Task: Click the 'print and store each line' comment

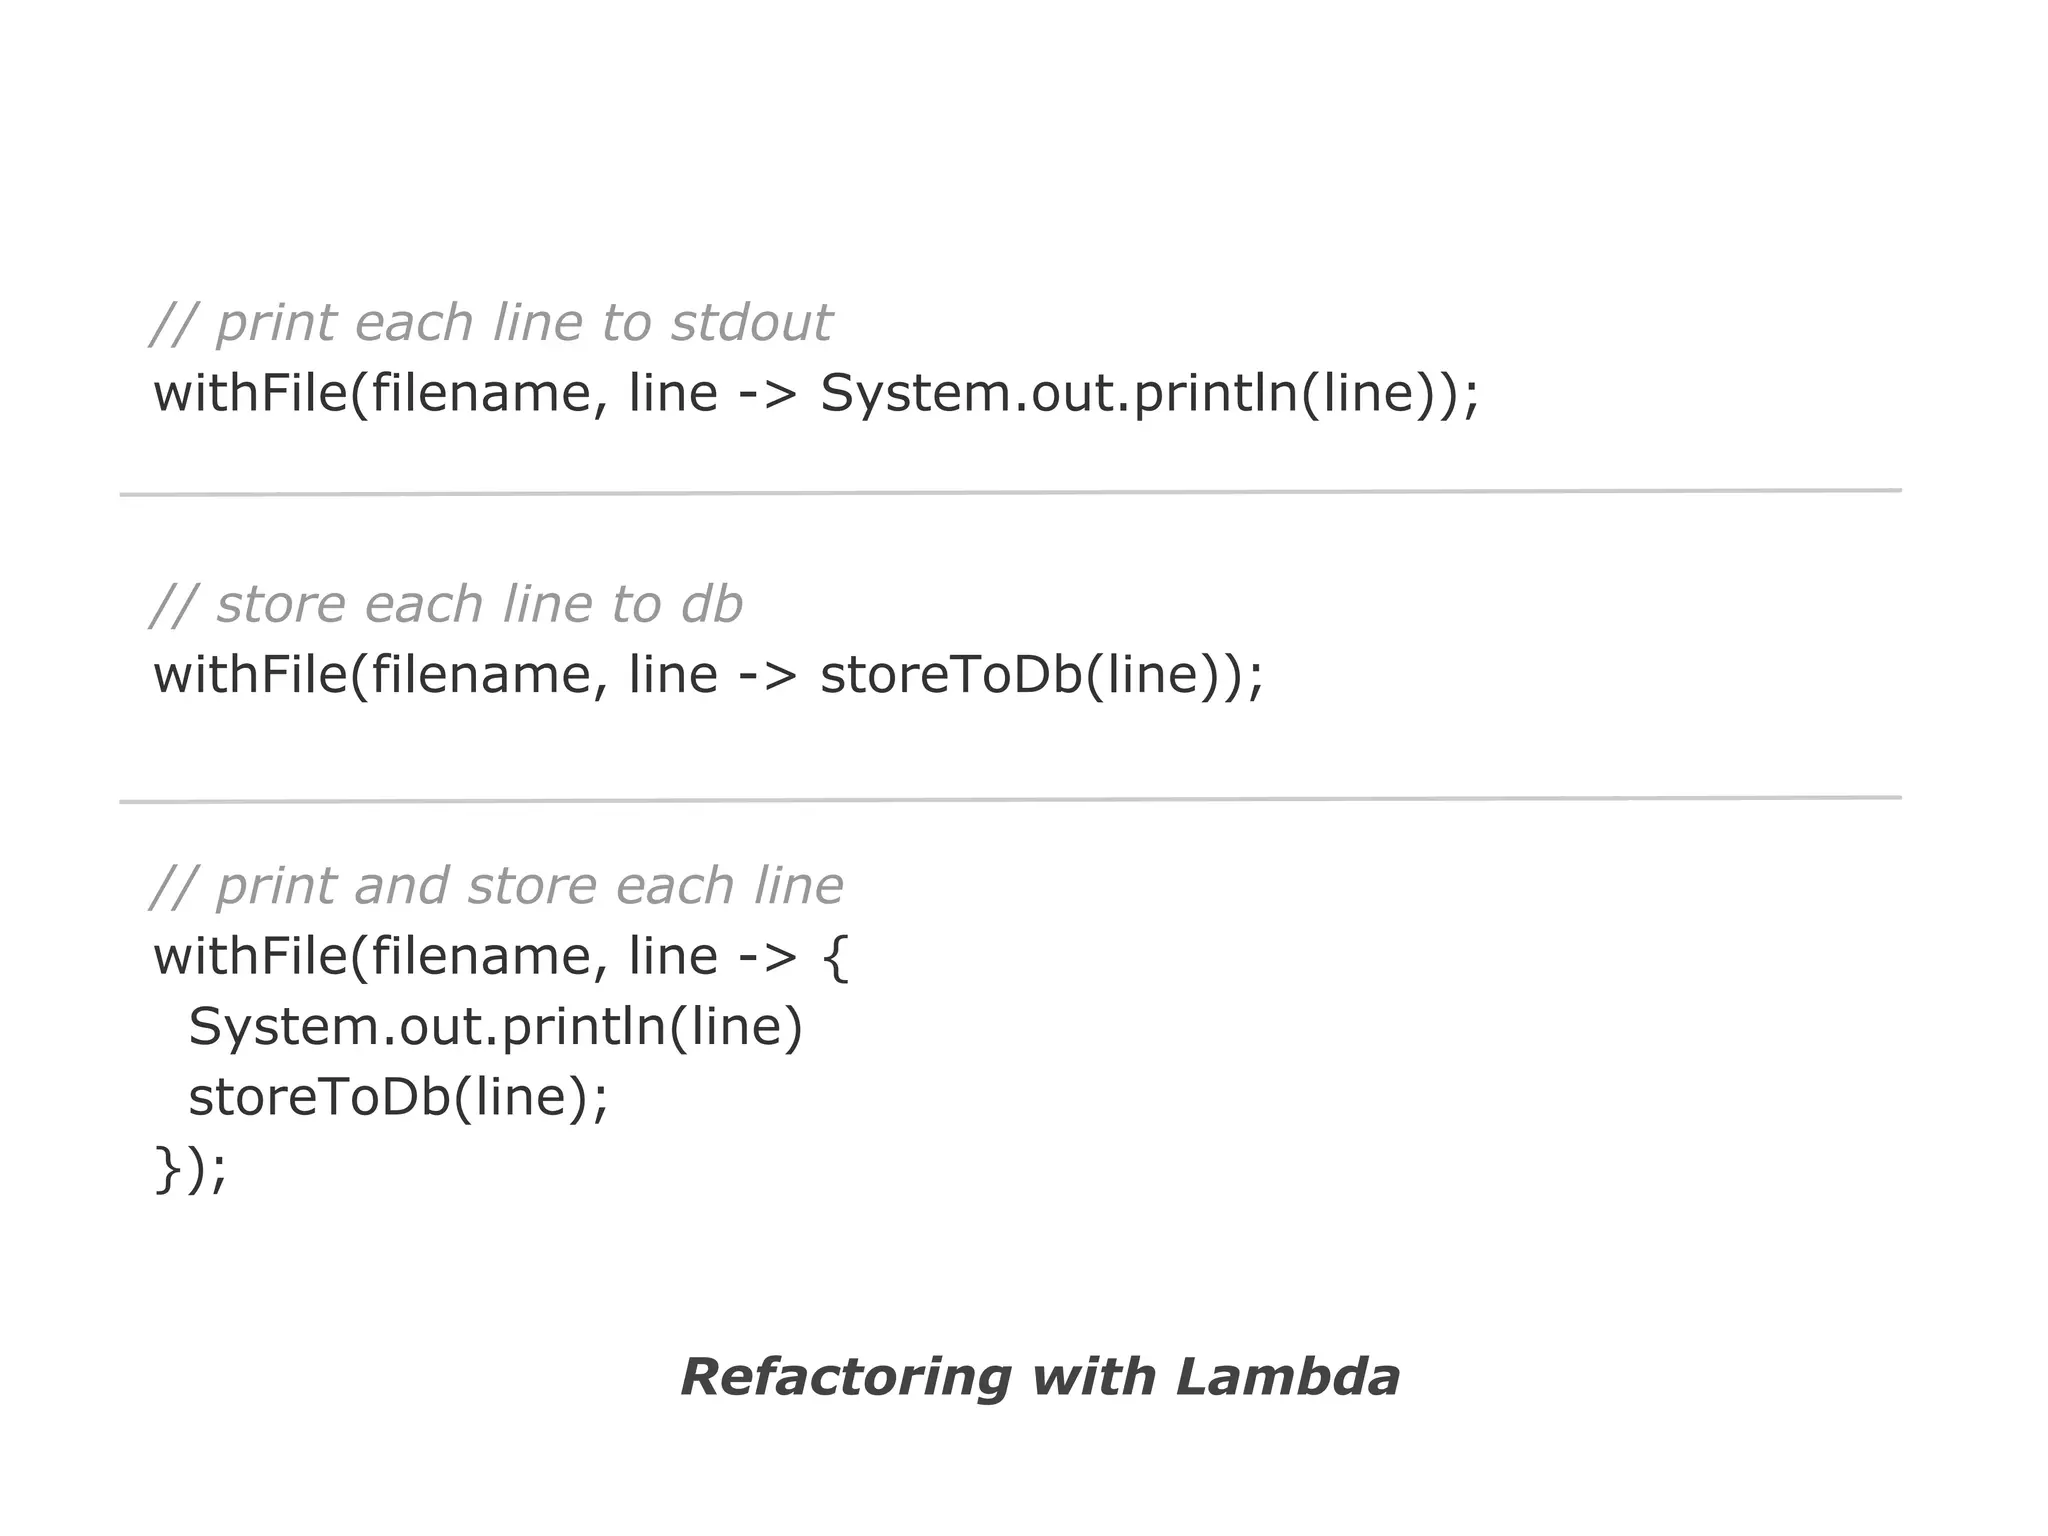Action: pos(497,887)
